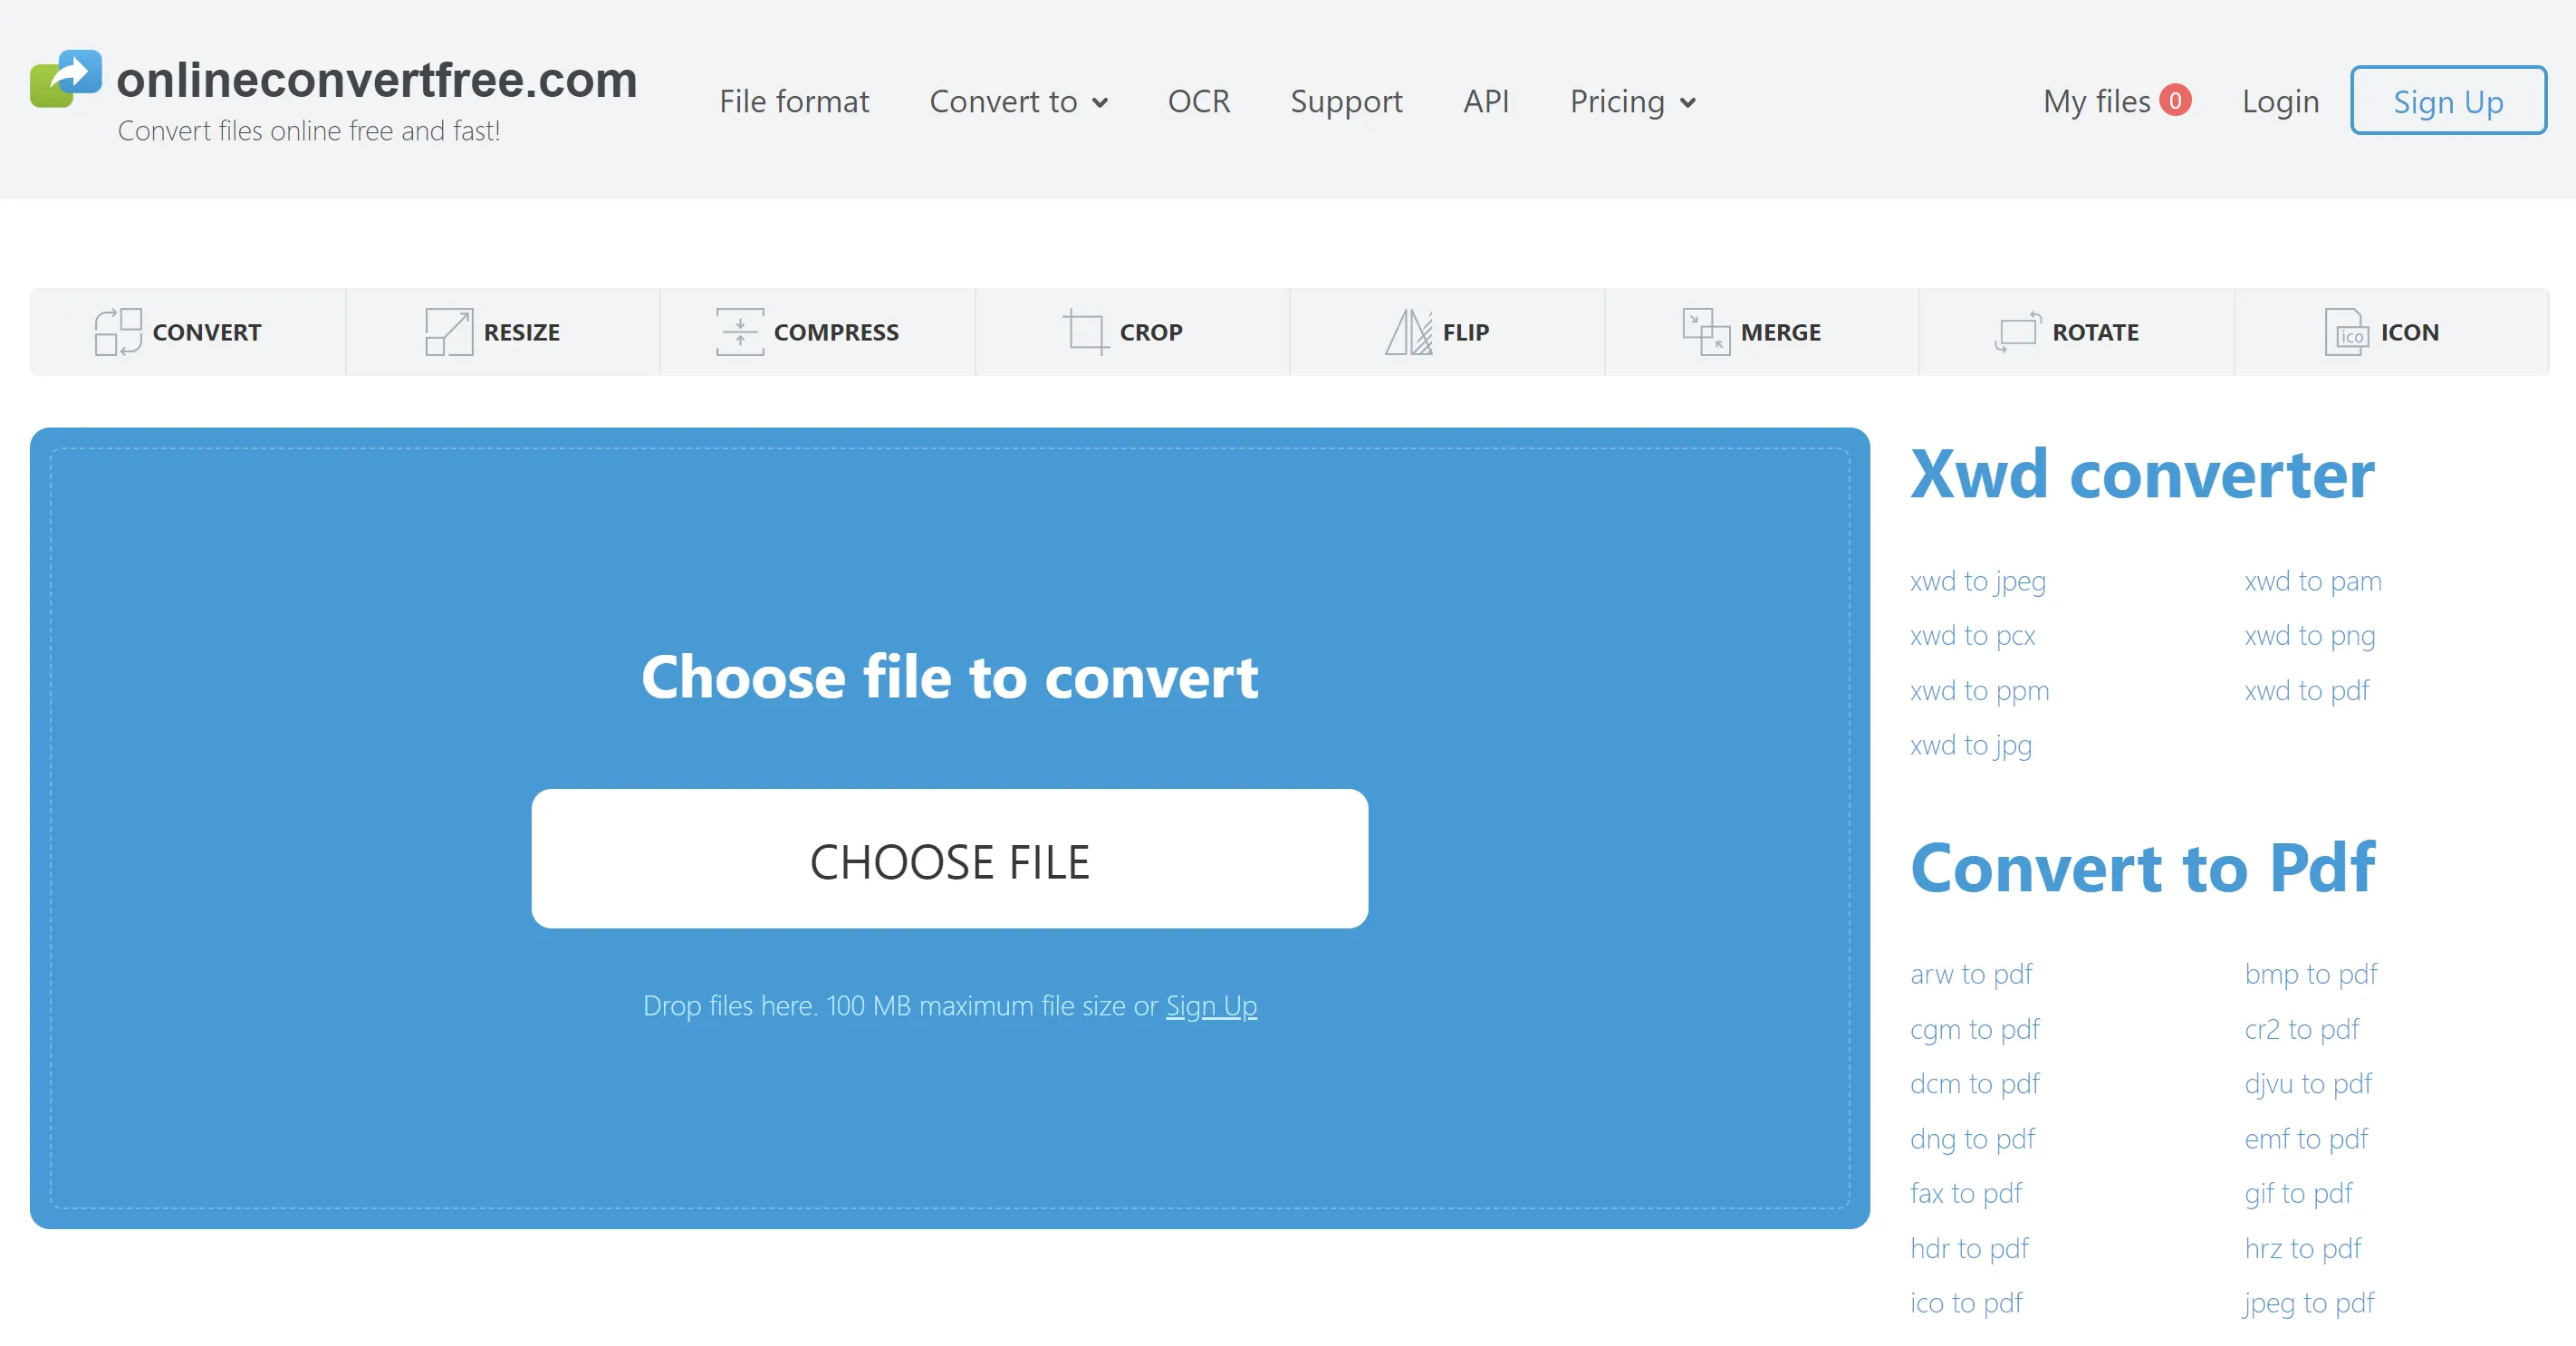The width and height of the screenshot is (2576, 1346).
Task: Navigate to the API page
Action: click(1486, 101)
